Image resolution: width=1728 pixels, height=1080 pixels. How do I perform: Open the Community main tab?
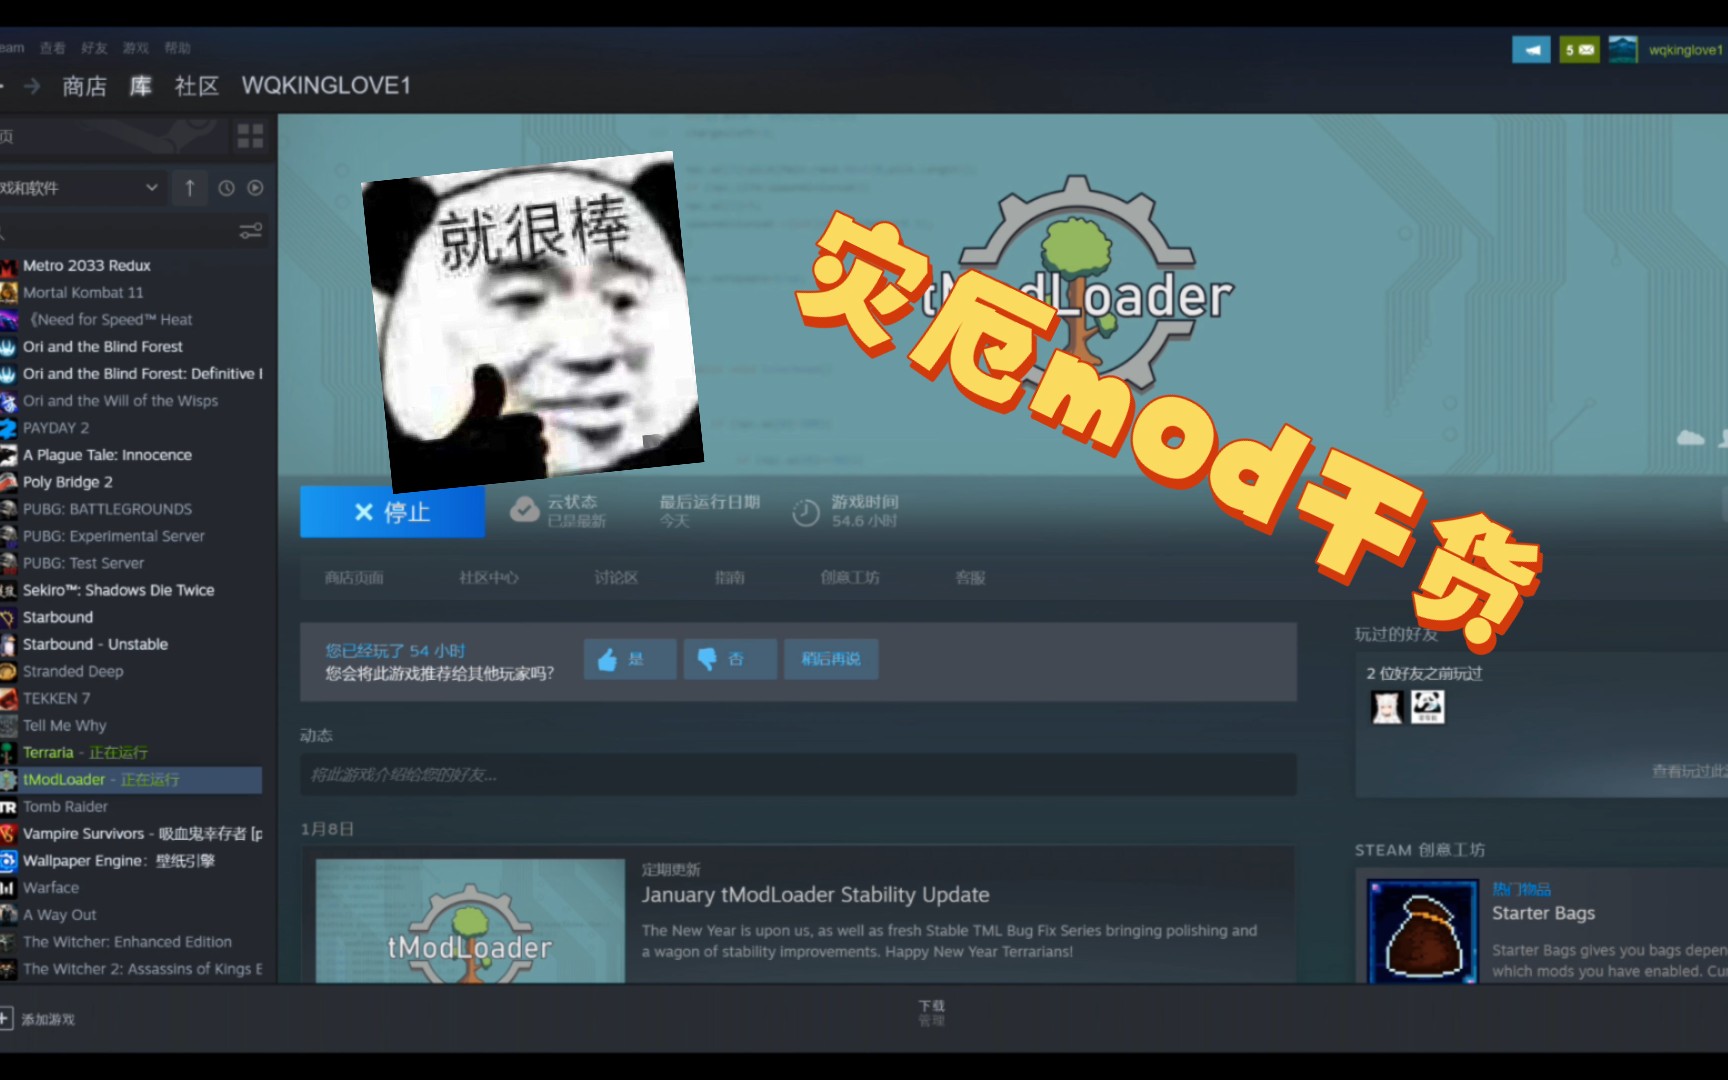[196, 86]
